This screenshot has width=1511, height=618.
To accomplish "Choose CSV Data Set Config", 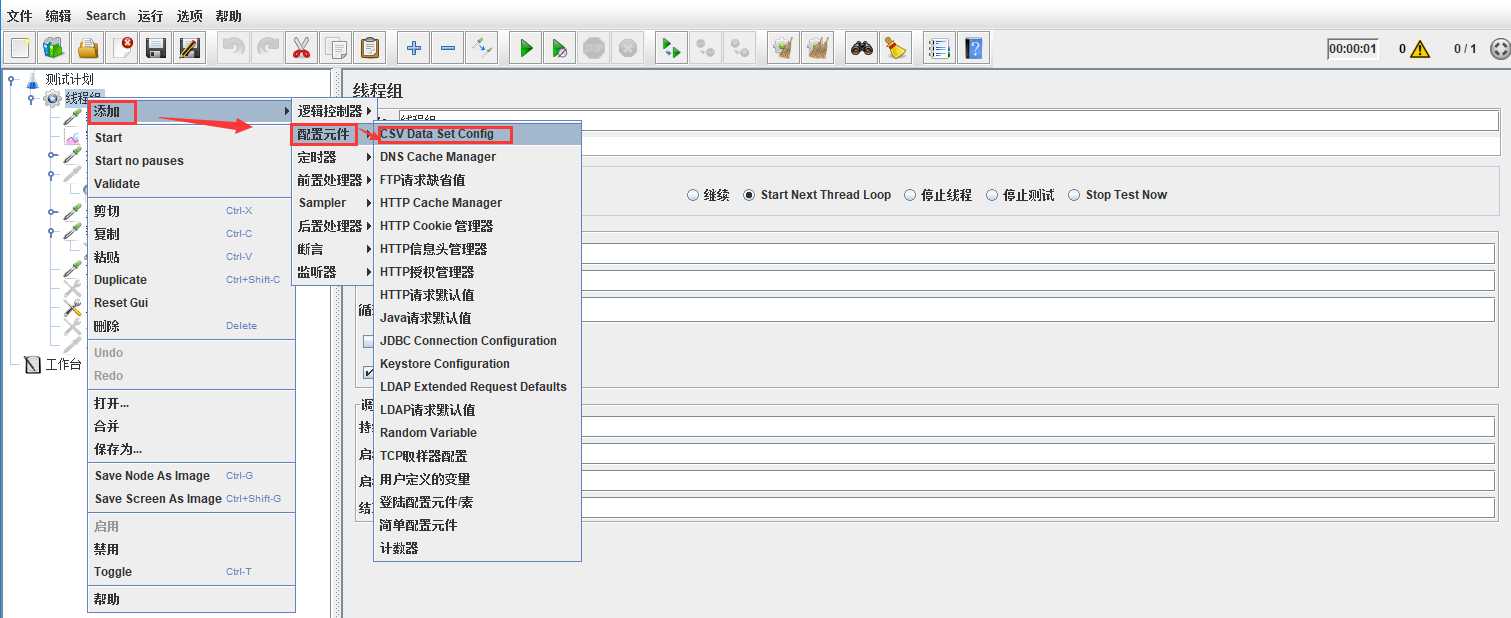I will pos(477,134).
